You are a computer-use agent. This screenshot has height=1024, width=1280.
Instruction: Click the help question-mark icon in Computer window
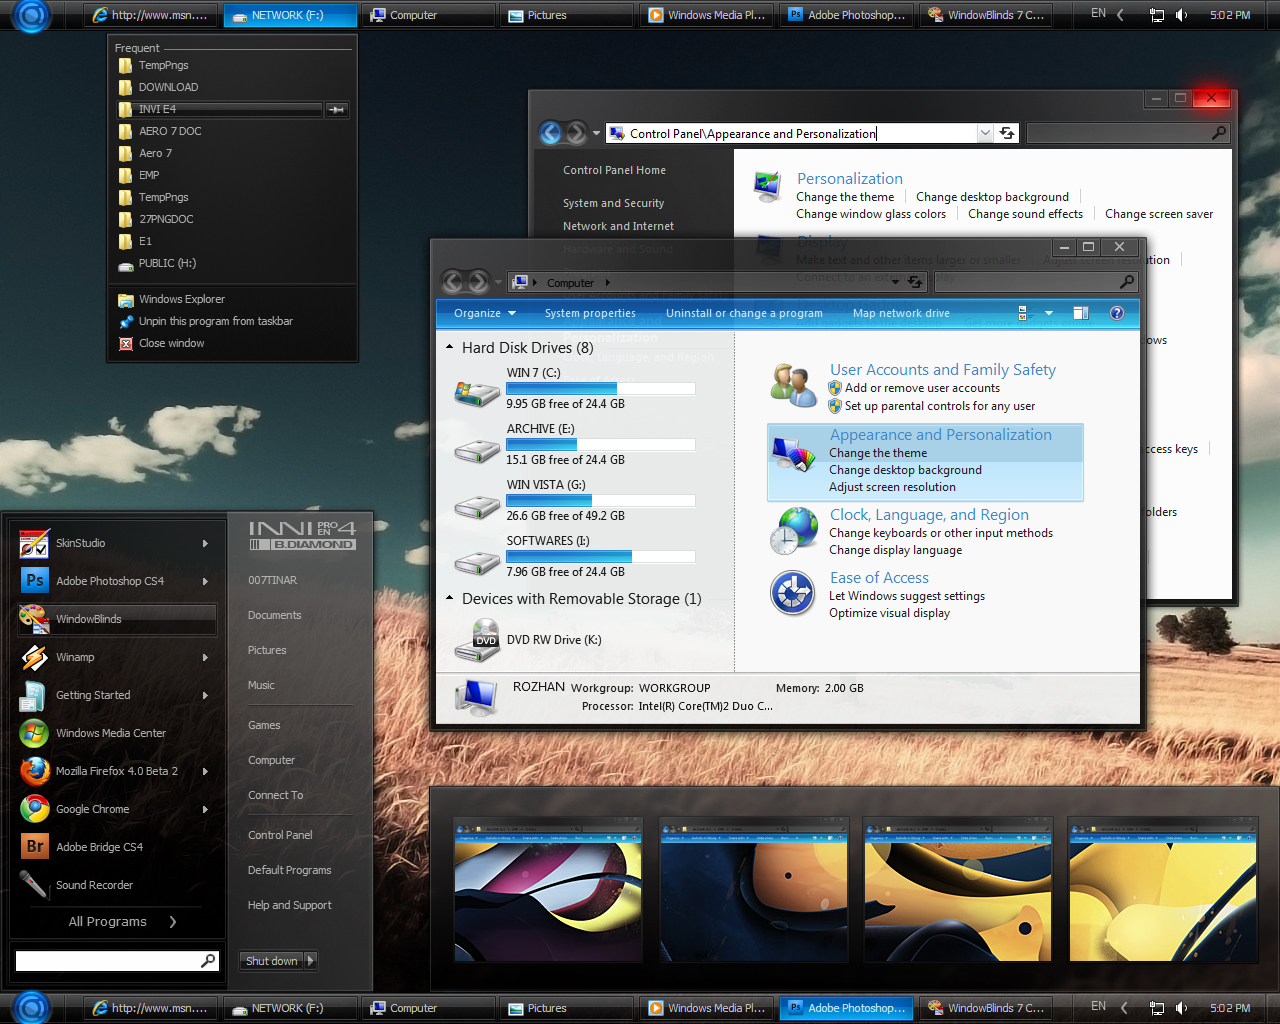pyautogui.click(x=1117, y=313)
